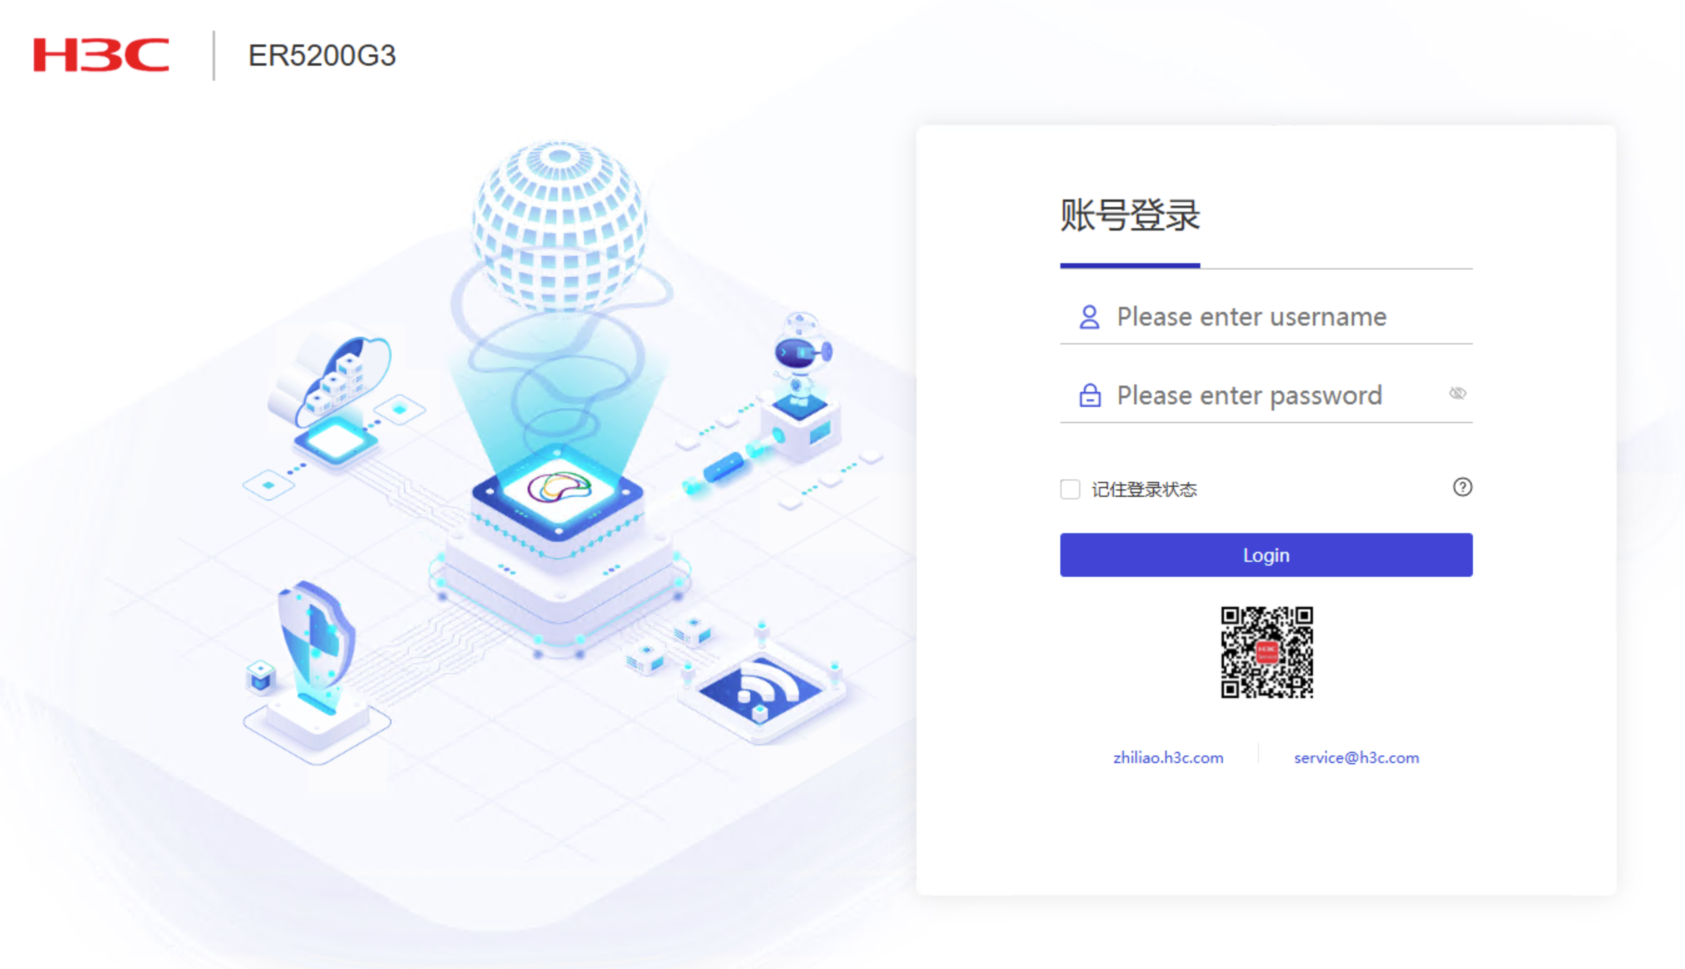Image resolution: width=1685 pixels, height=969 pixels.
Task: Toggle password visibility eye icon
Action: (x=1457, y=394)
